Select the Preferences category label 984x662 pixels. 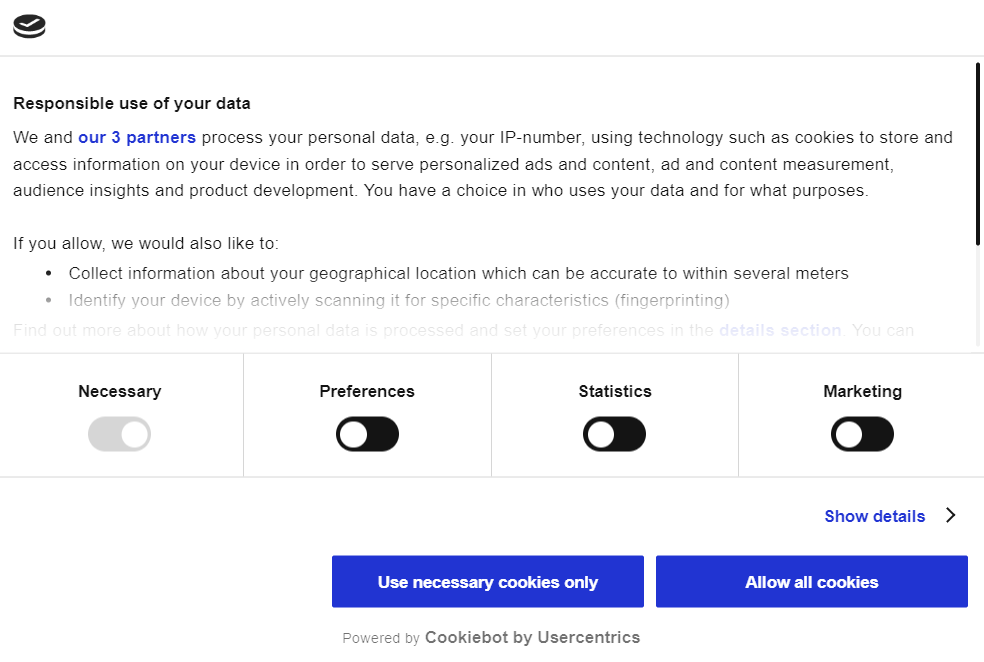(367, 392)
